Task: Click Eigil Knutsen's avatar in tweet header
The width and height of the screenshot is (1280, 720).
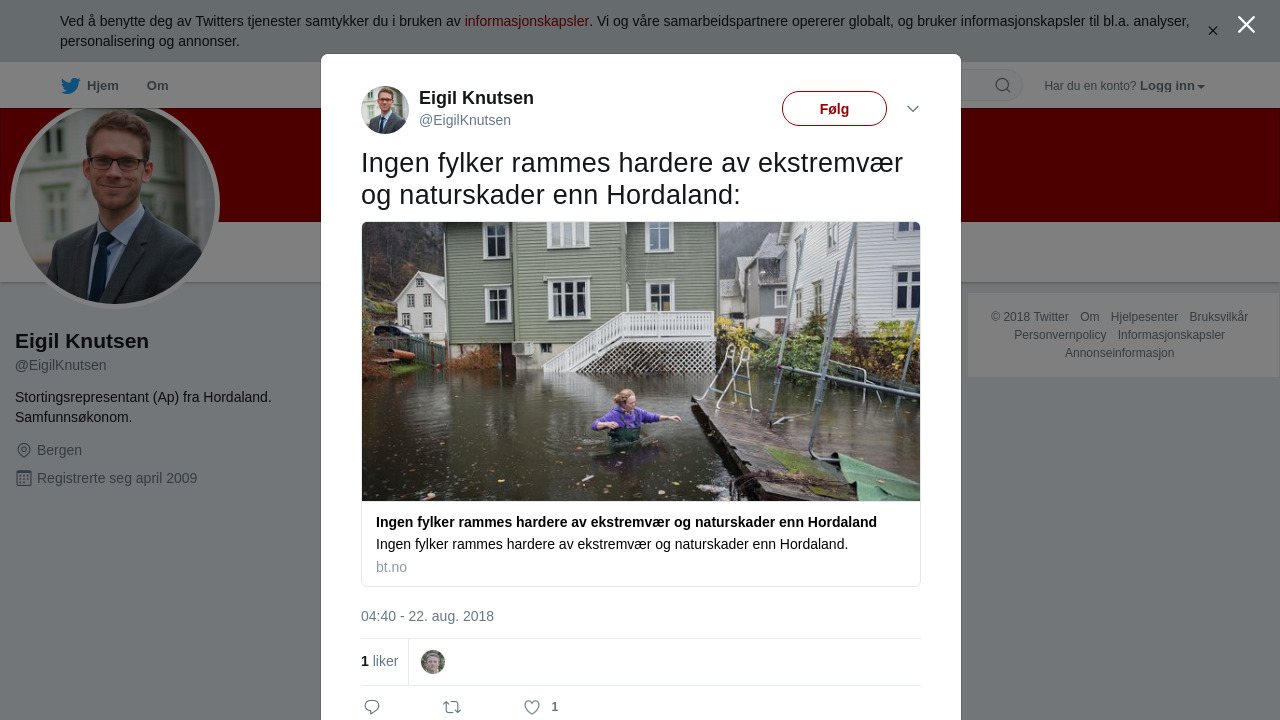Action: (x=385, y=110)
